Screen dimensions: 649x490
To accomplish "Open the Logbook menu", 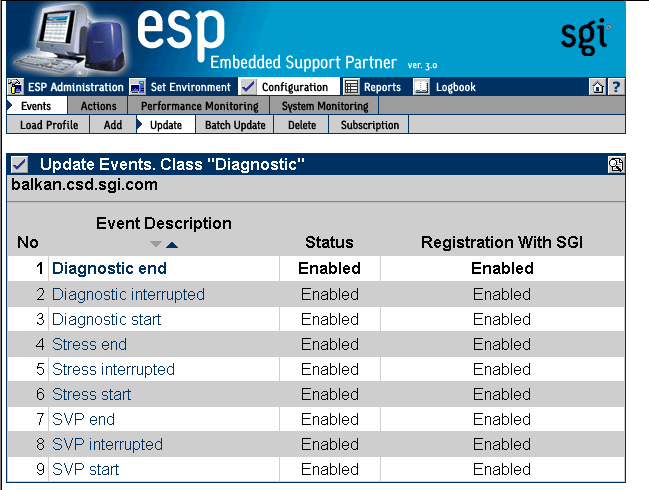I will [x=456, y=87].
